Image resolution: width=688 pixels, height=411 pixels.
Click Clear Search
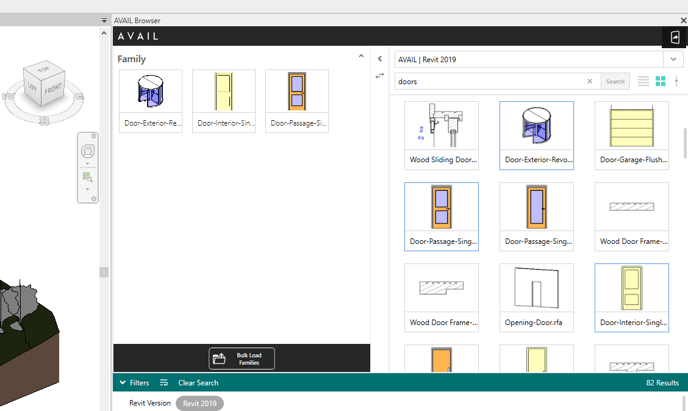(198, 382)
